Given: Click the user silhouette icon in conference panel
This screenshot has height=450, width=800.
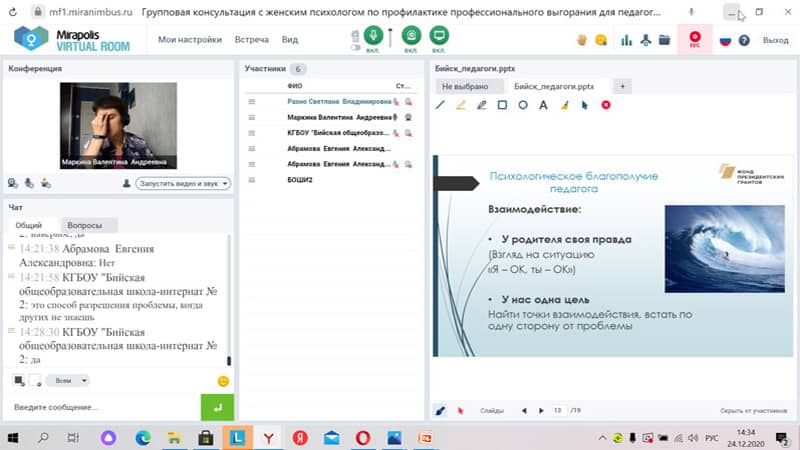Looking at the screenshot, I should tap(127, 183).
